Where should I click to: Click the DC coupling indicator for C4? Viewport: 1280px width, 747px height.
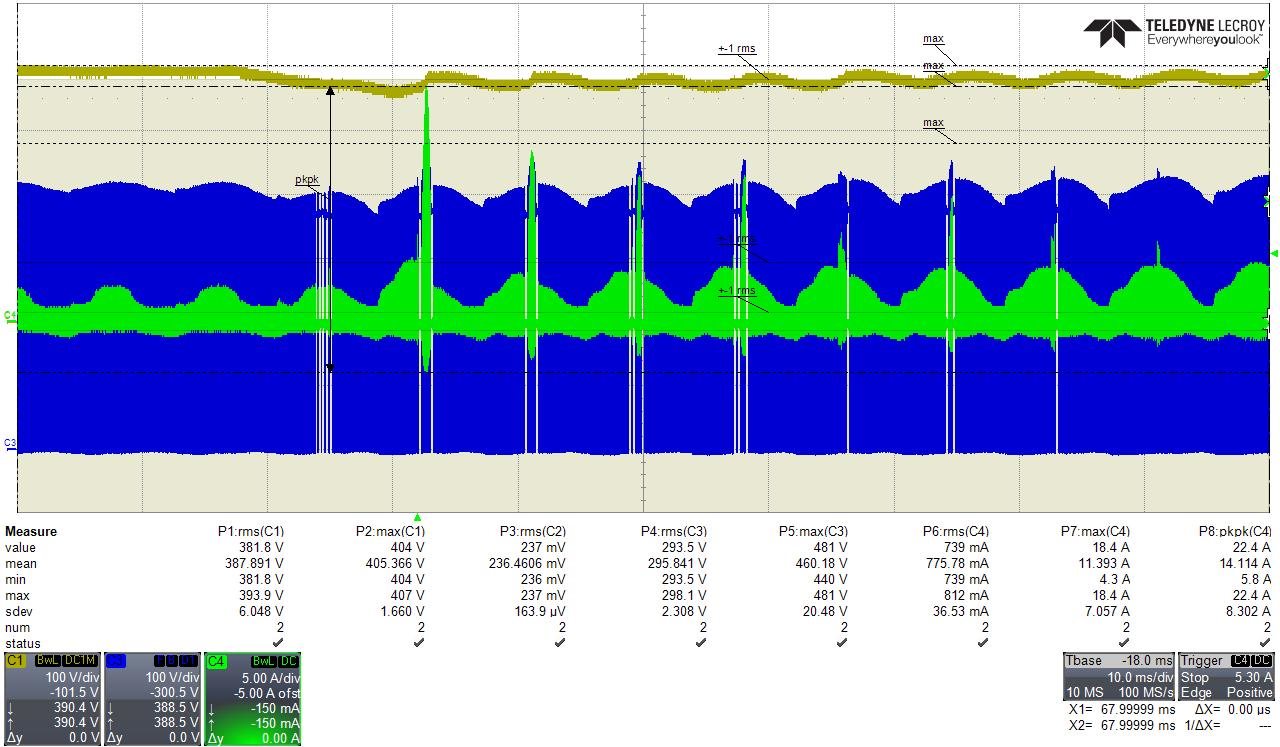click(x=288, y=661)
